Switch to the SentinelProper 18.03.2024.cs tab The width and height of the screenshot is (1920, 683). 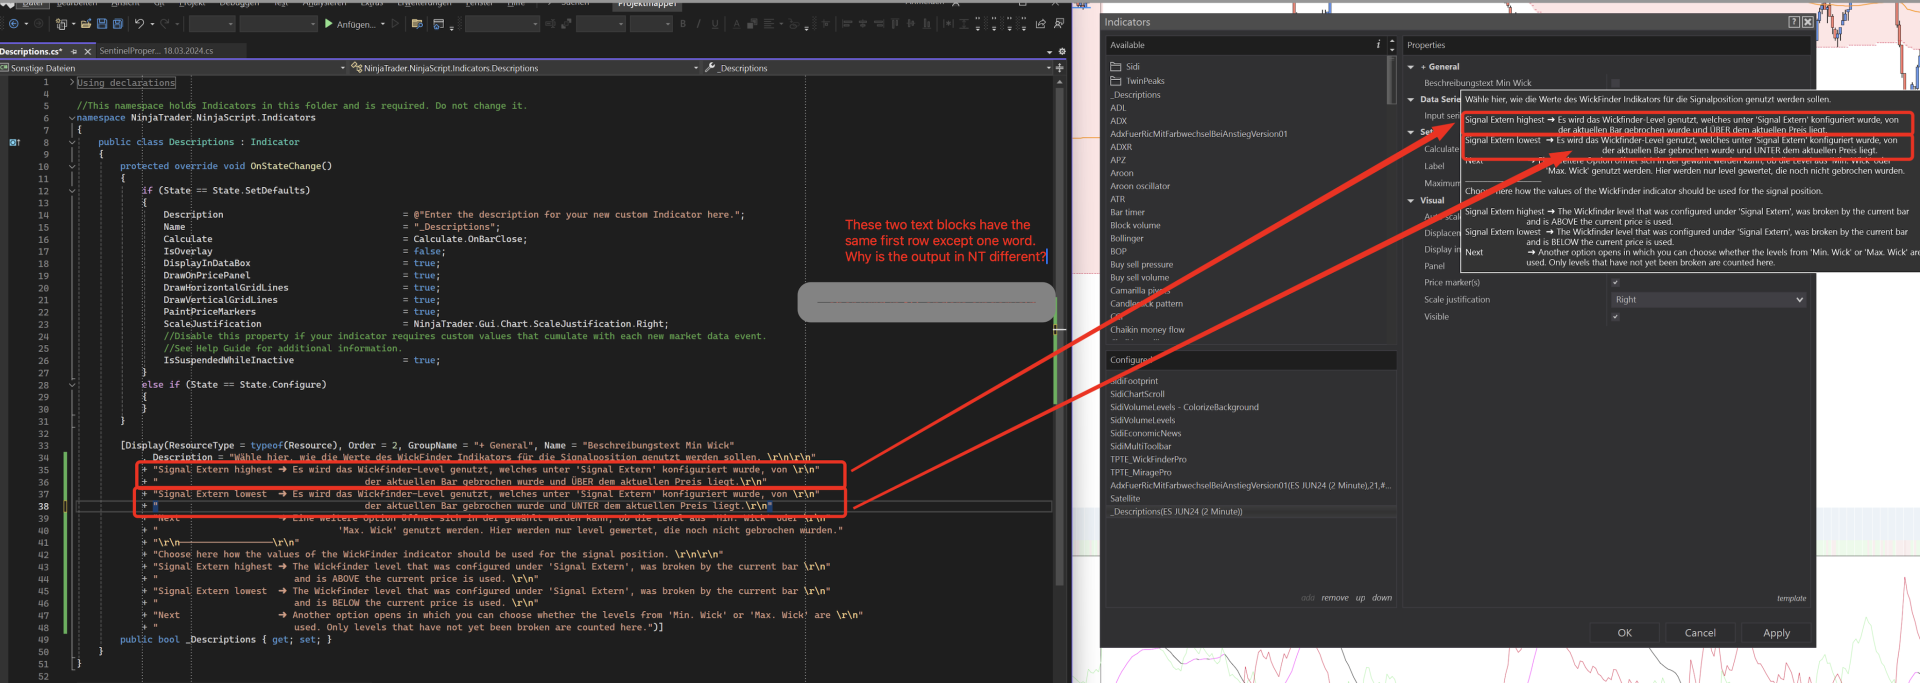(x=156, y=51)
